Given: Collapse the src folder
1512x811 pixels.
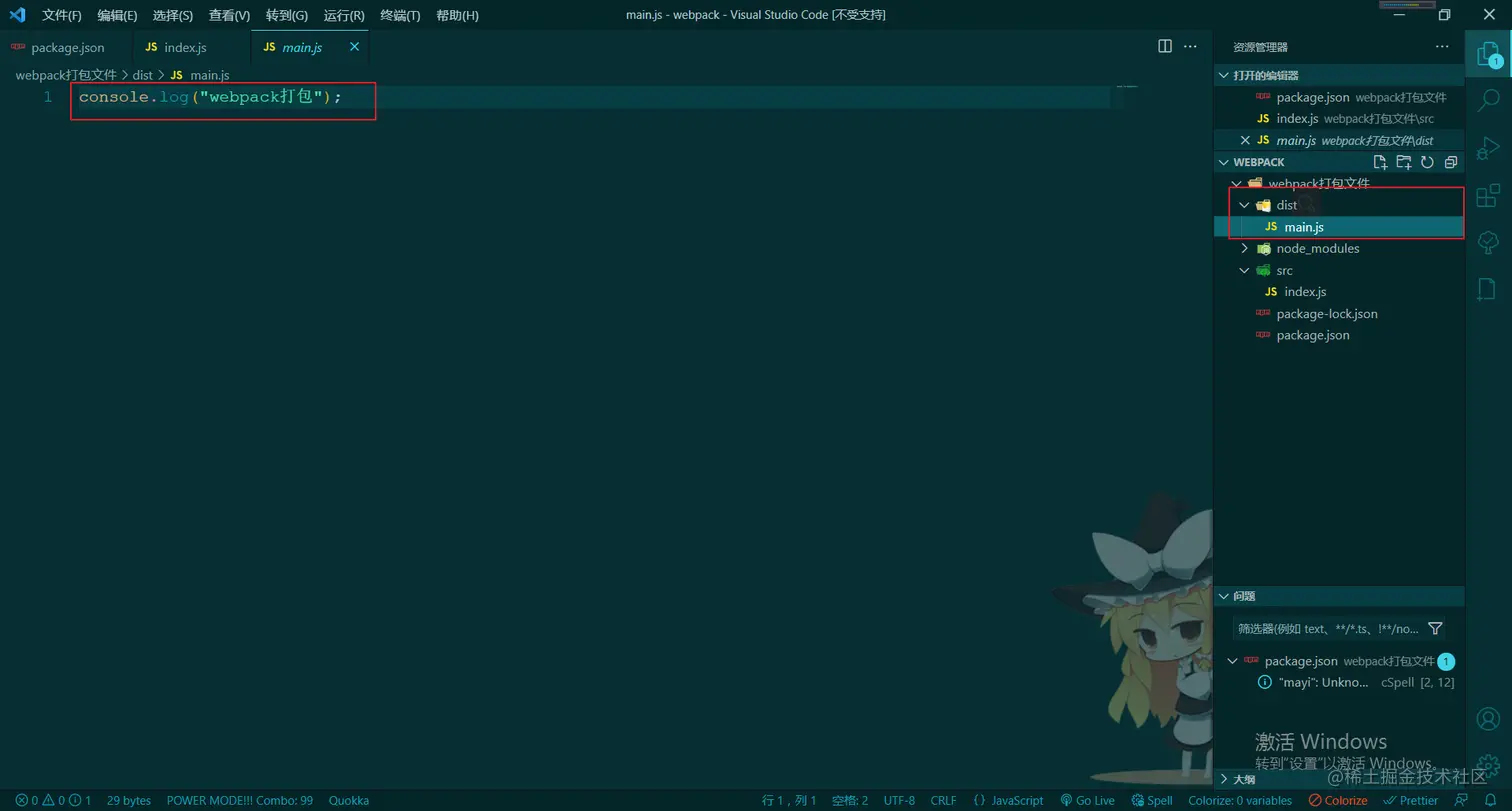Looking at the screenshot, I should 1245,270.
